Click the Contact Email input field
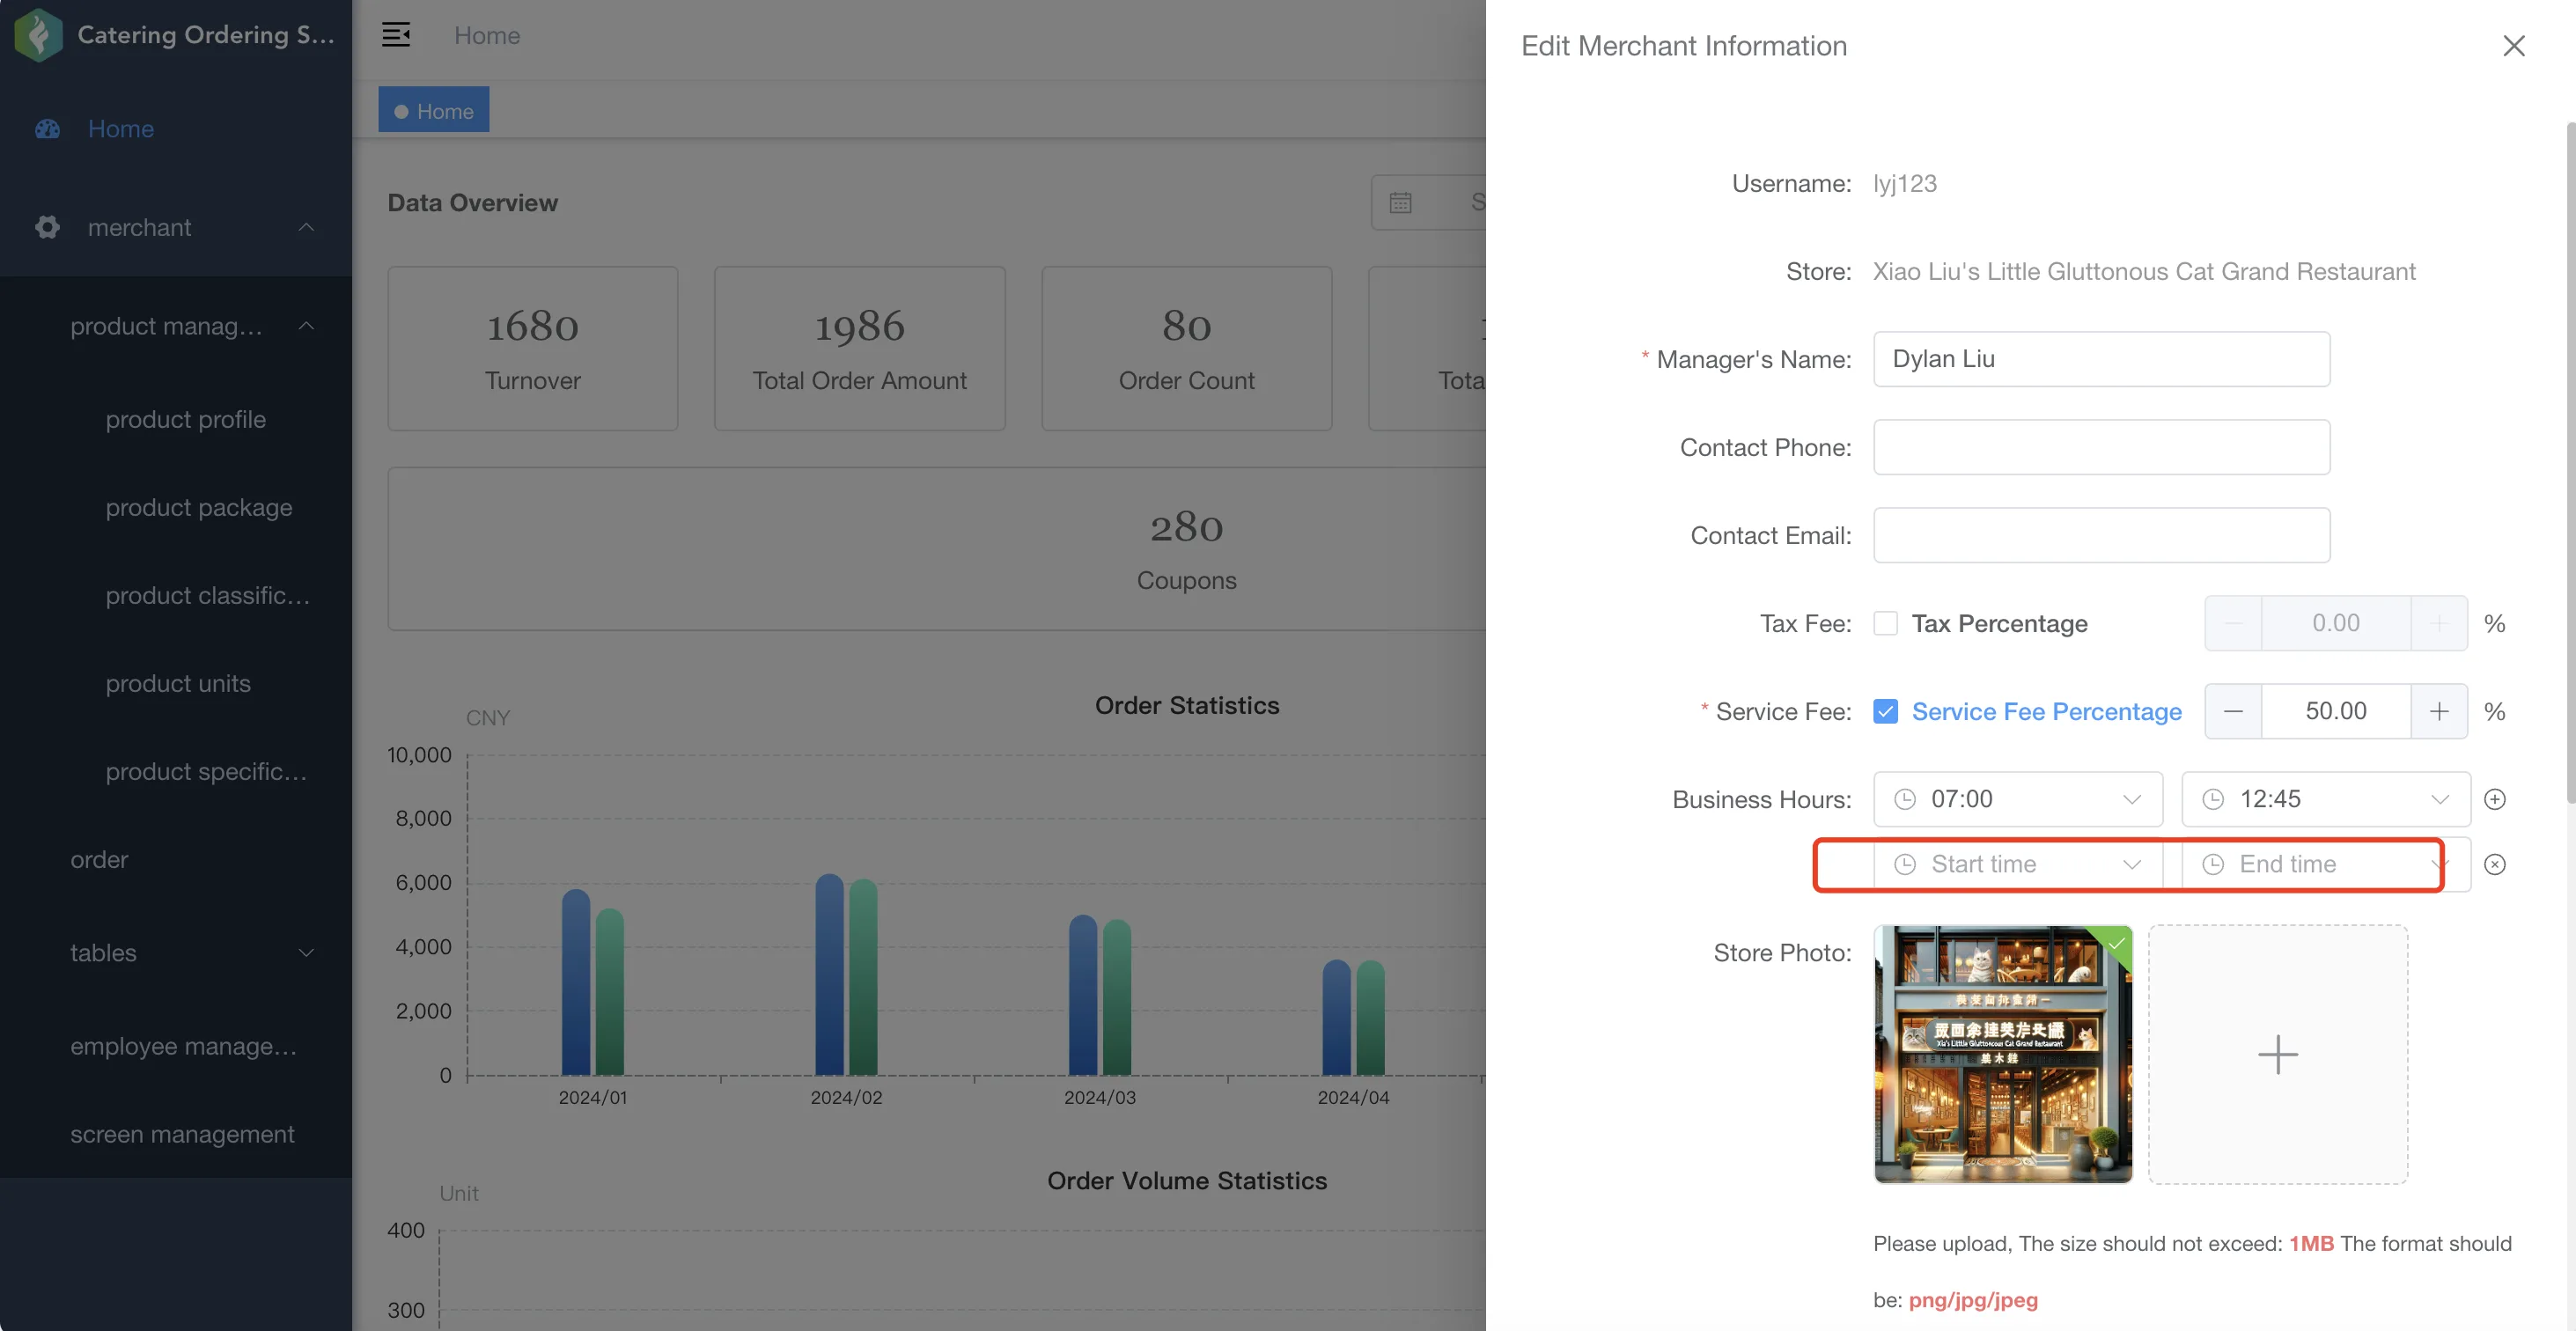 point(2101,535)
